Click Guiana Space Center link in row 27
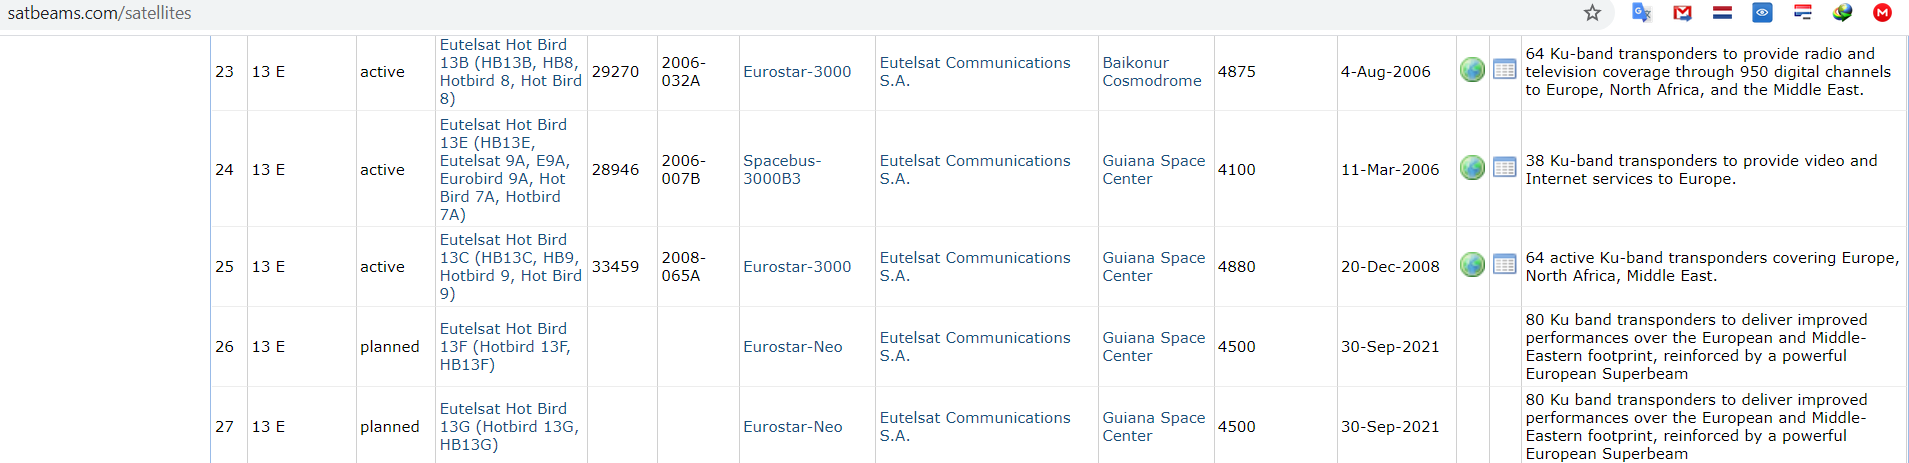Screen dimensions: 1909x463 tap(1154, 427)
